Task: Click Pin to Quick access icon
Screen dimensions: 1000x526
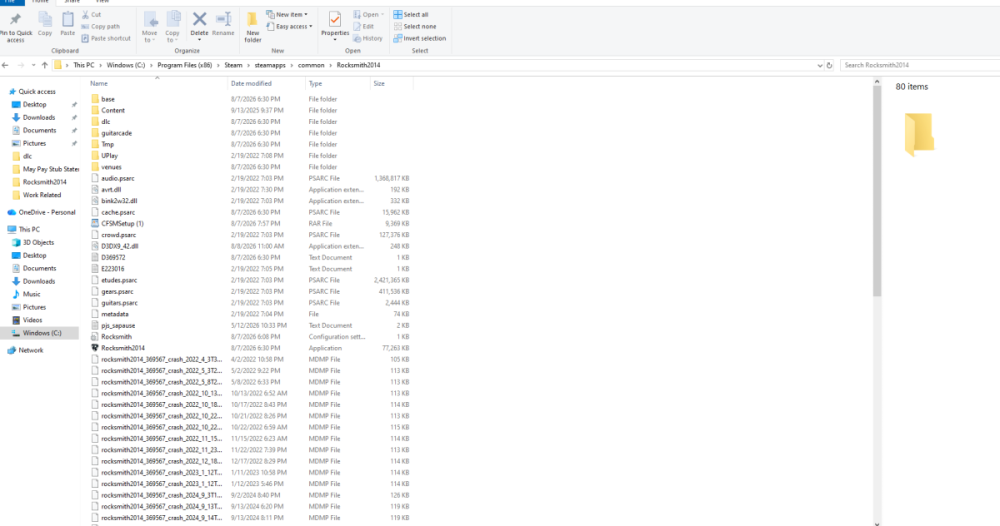Action: pos(15,26)
